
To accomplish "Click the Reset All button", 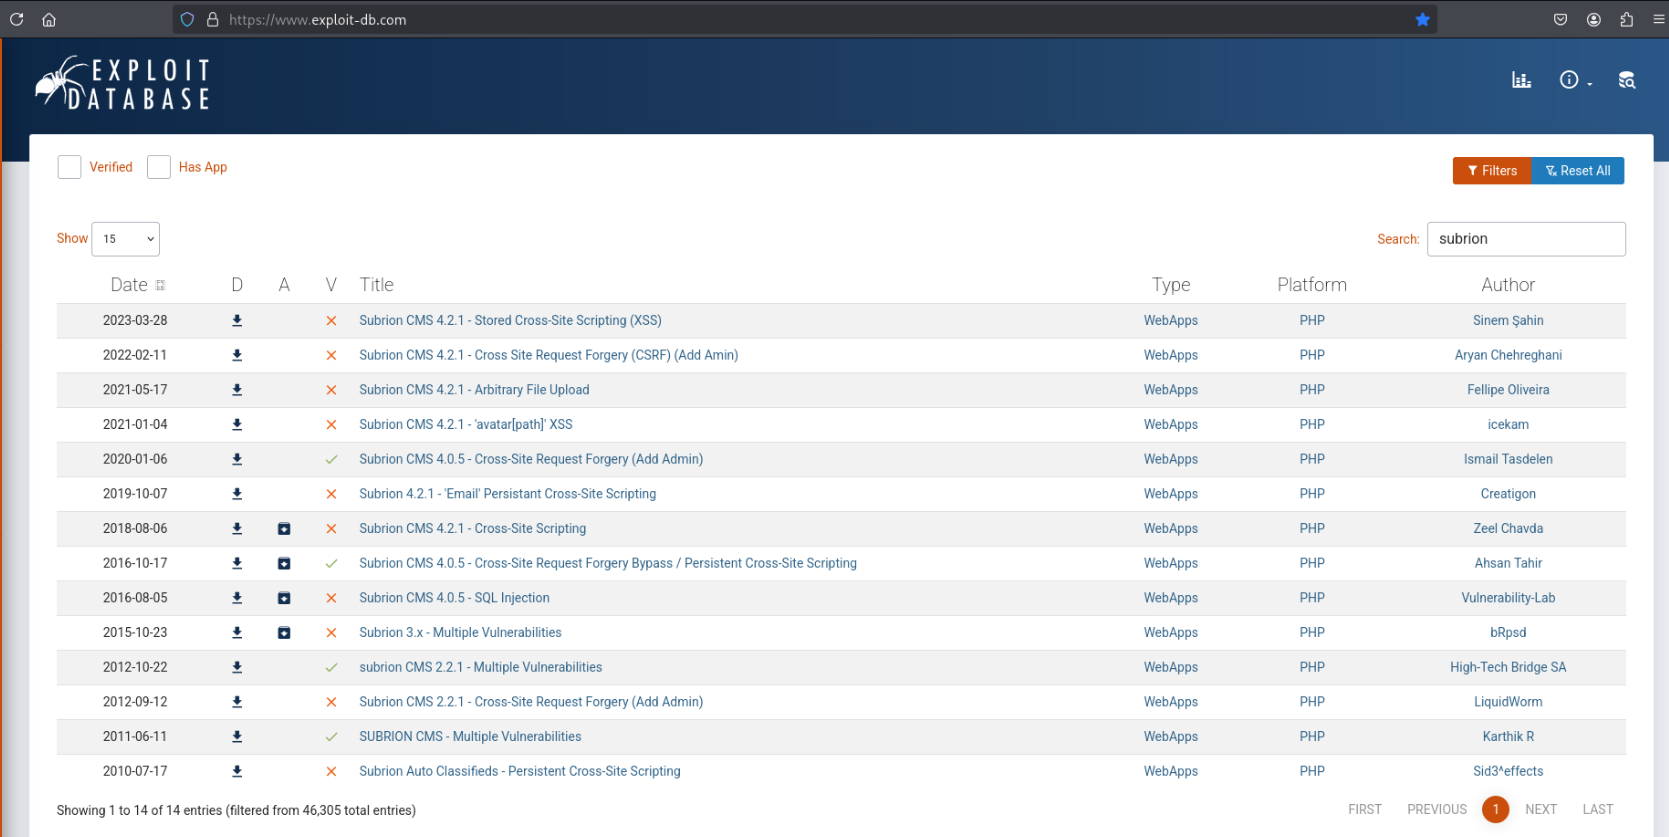I will coord(1578,171).
